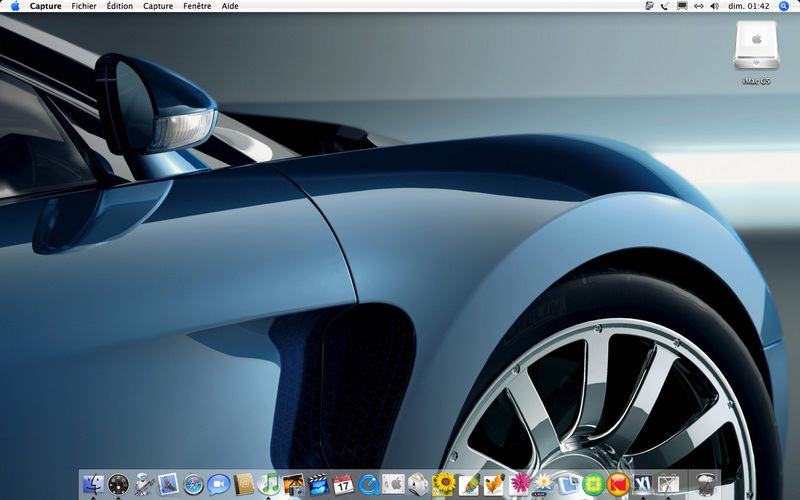800x500 pixels.
Task: Open Mail stamp icon in Dock
Action: click(168, 484)
